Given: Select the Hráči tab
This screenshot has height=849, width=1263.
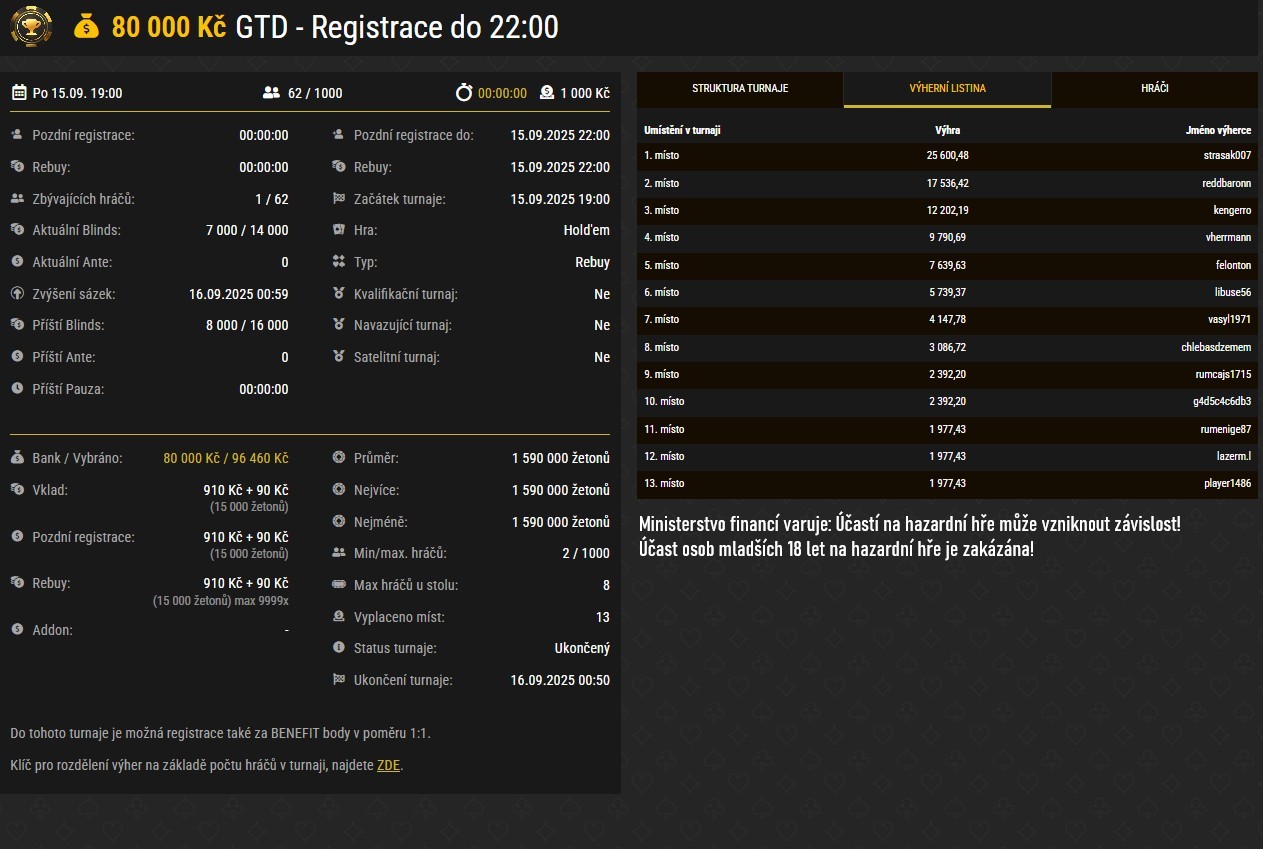Looking at the screenshot, I should tap(1154, 89).
